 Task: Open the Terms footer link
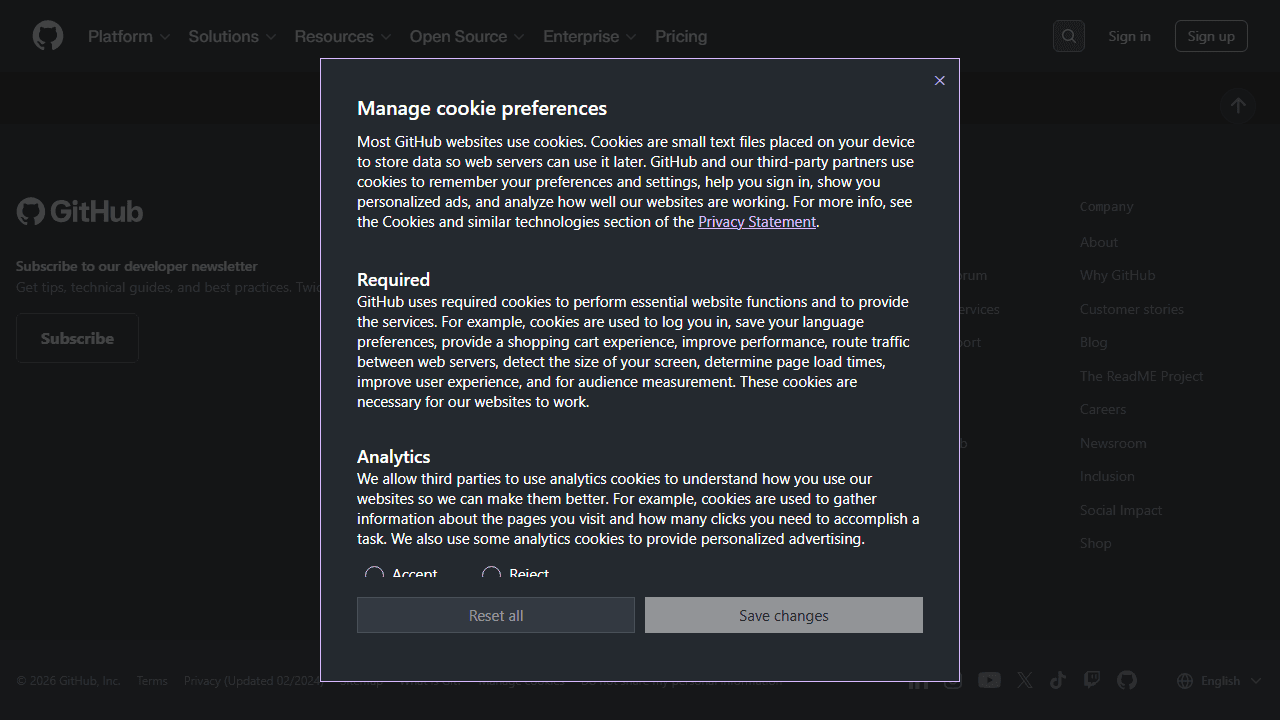pyautogui.click(x=152, y=681)
